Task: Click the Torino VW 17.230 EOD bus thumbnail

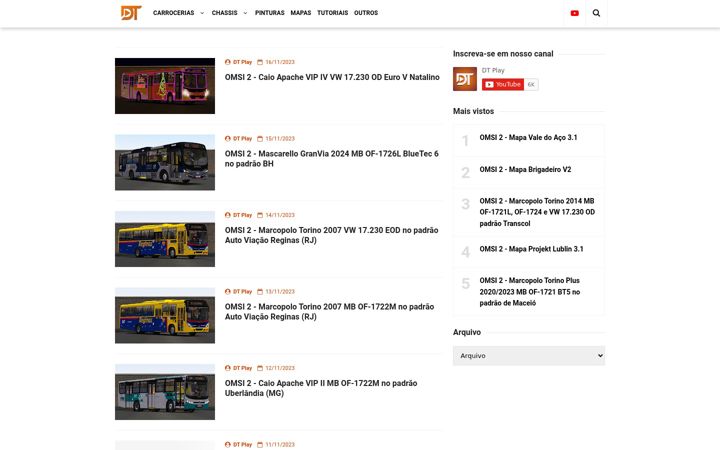Action: tap(165, 239)
